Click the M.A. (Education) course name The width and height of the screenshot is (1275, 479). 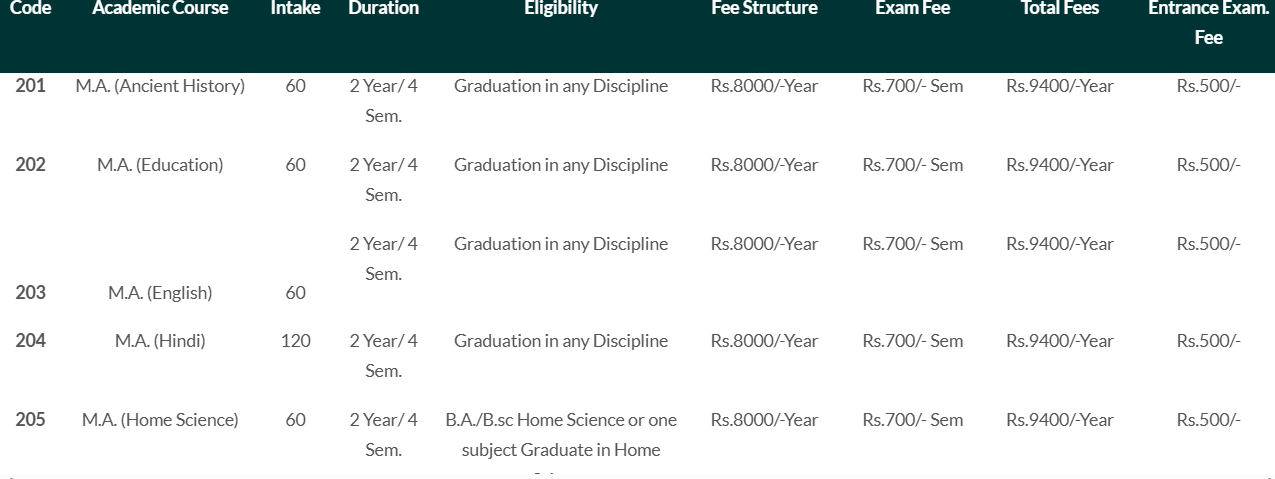[x=160, y=165]
